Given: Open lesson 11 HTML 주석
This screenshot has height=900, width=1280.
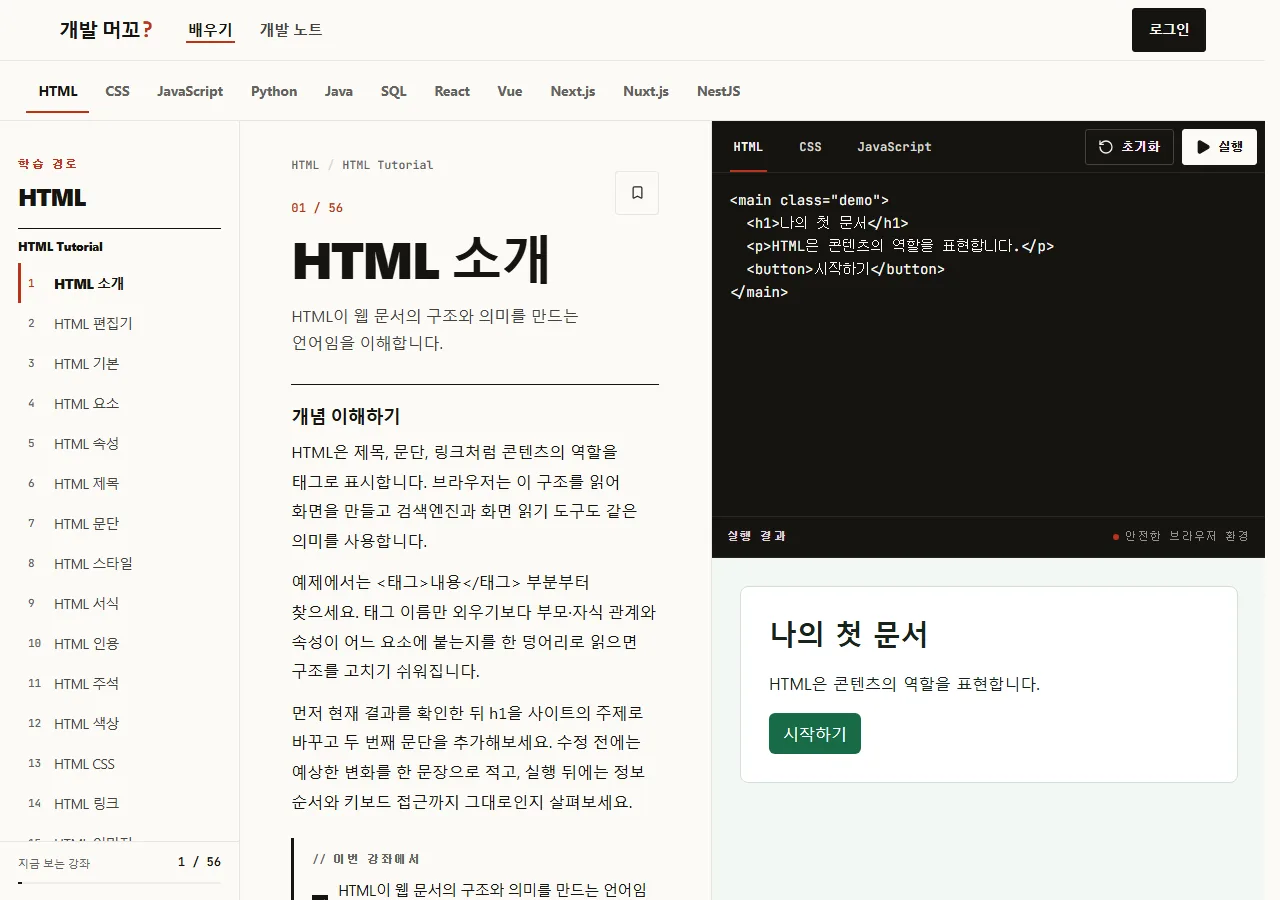Looking at the screenshot, I should click(x=119, y=683).
